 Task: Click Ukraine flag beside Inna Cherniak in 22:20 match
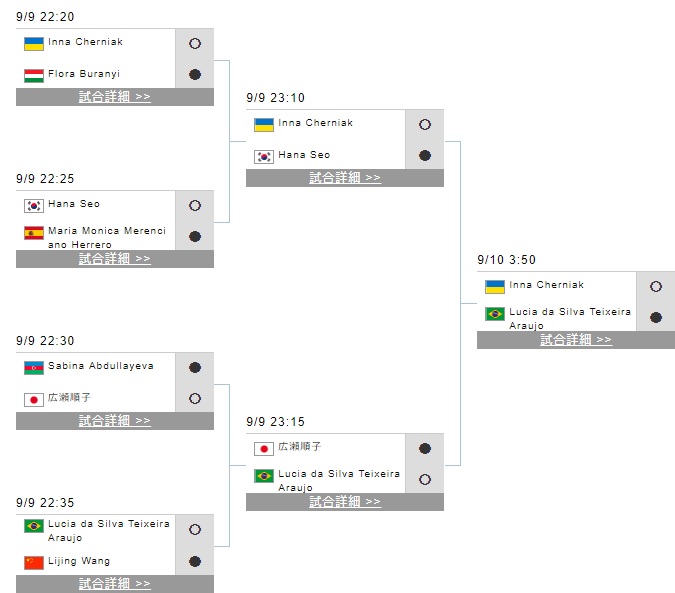coord(33,43)
